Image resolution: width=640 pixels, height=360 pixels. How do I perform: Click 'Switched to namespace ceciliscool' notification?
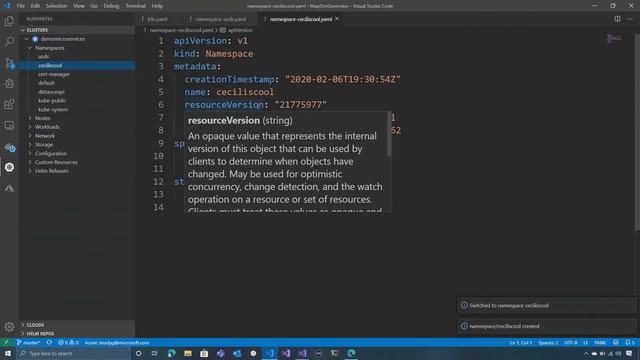[547, 305]
